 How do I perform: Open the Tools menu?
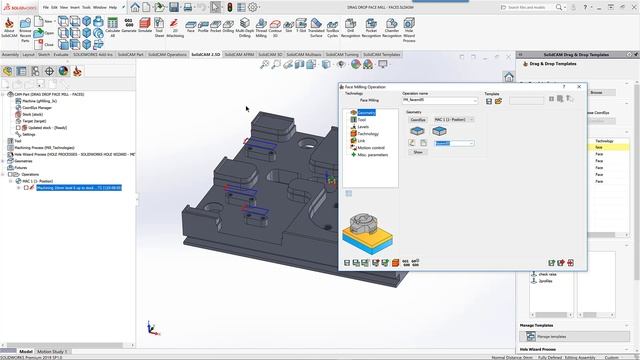86,7
